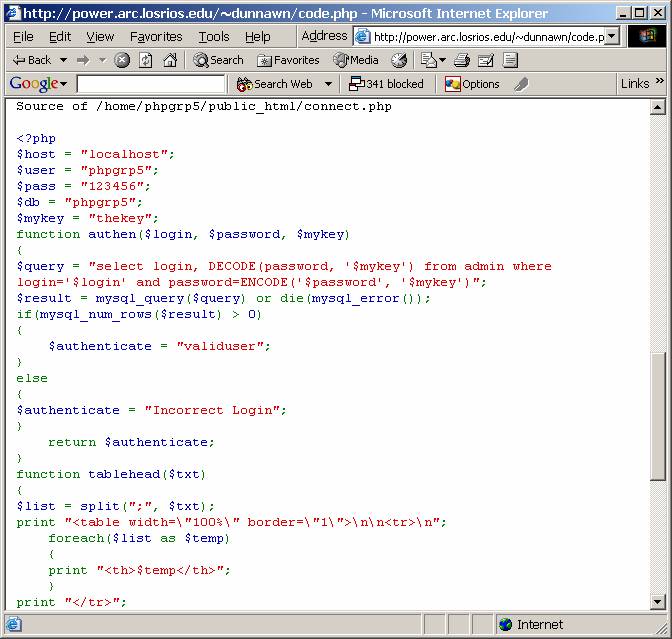Click the IE icon in title bar
The image size is (672, 639).
[12, 13]
